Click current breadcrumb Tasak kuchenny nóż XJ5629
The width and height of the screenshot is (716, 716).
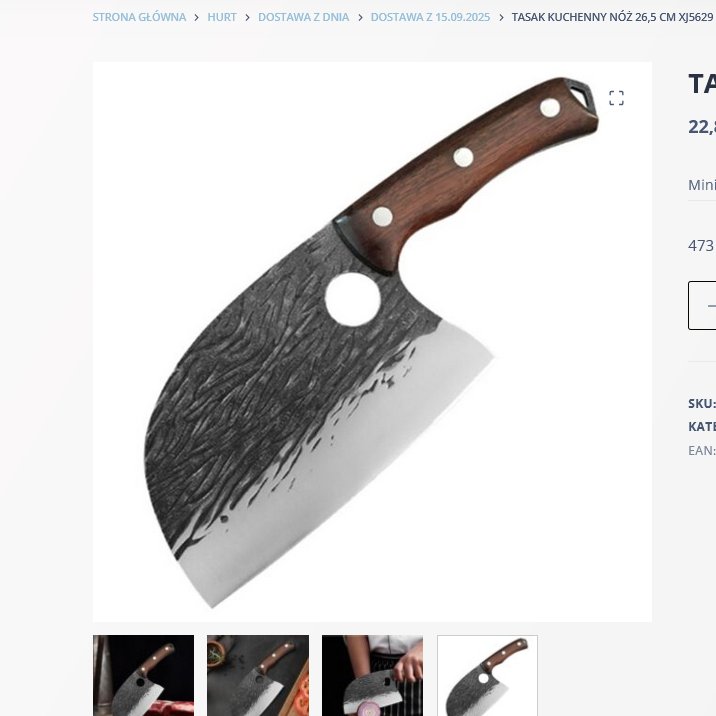(612, 17)
